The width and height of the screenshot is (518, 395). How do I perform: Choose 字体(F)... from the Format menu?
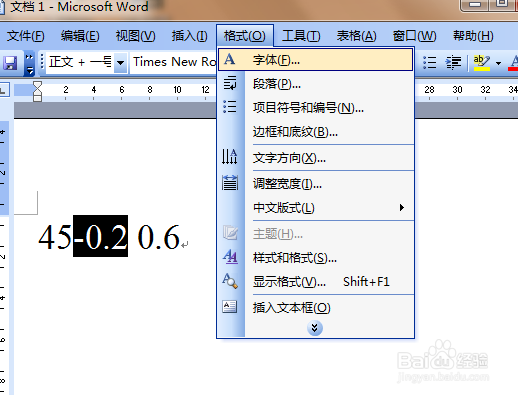[x=315, y=60]
